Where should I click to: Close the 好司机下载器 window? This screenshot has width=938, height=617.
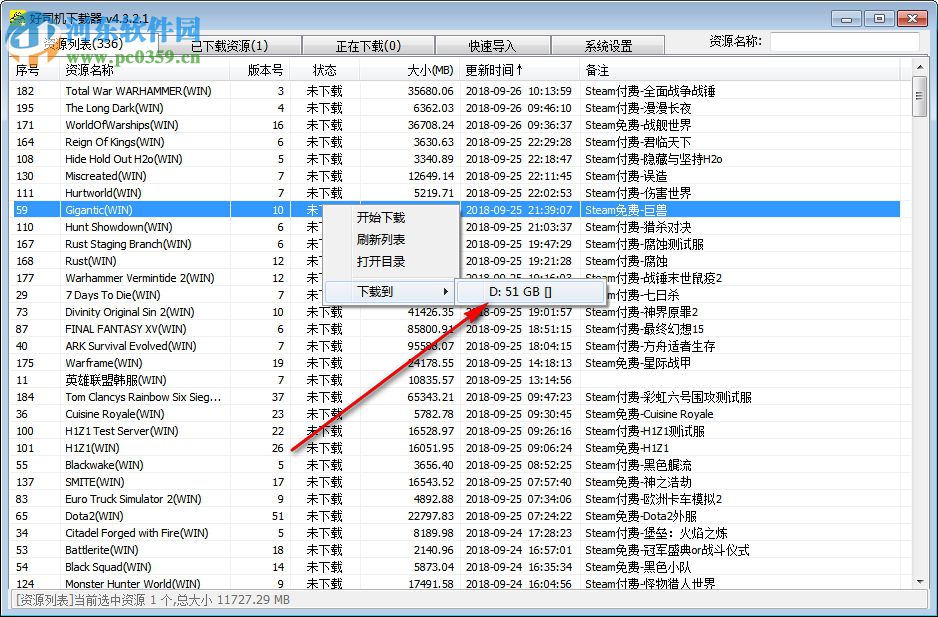tap(912, 19)
